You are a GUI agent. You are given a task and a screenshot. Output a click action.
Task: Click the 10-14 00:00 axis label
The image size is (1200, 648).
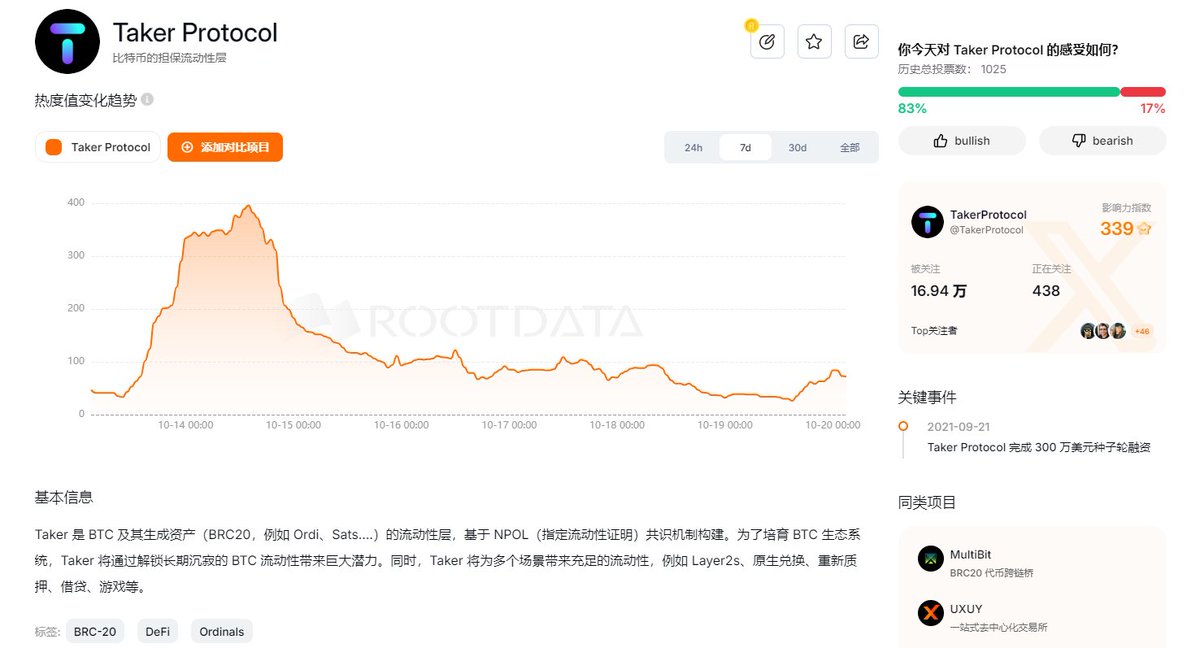pyautogui.click(x=185, y=425)
